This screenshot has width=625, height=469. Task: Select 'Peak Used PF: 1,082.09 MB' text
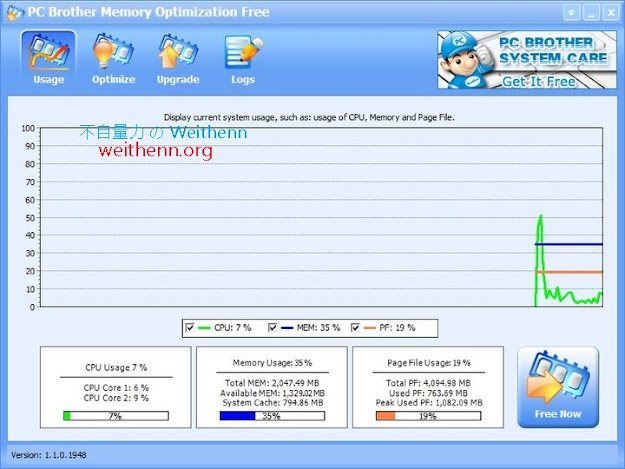coord(429,402)
